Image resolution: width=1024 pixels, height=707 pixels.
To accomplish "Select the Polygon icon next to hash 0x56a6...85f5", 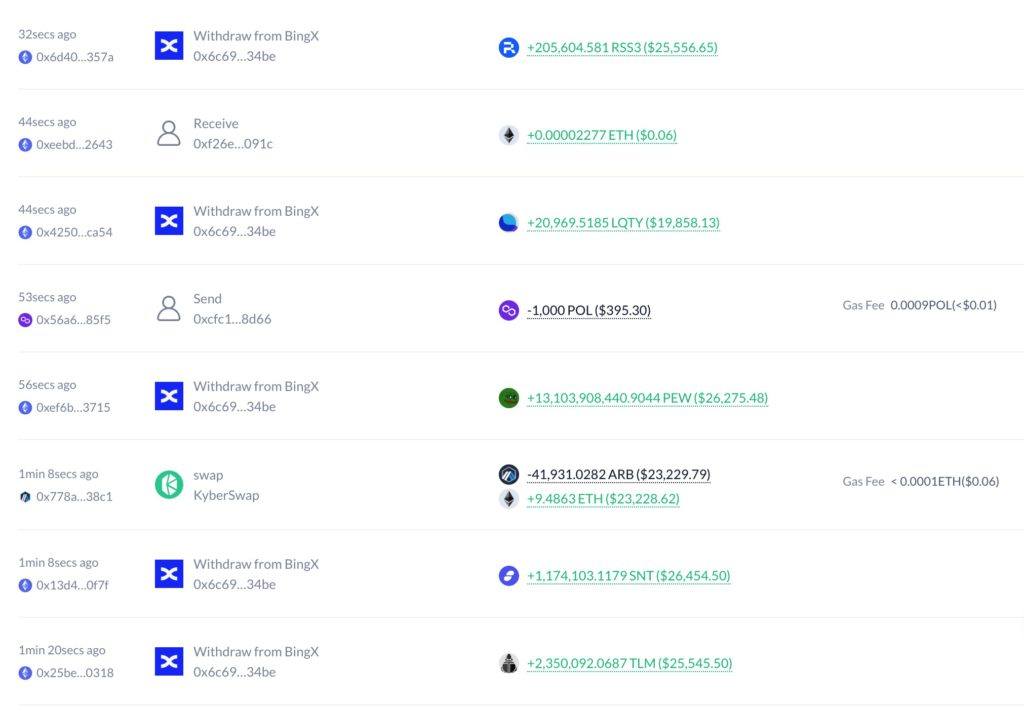I will 22,318.
